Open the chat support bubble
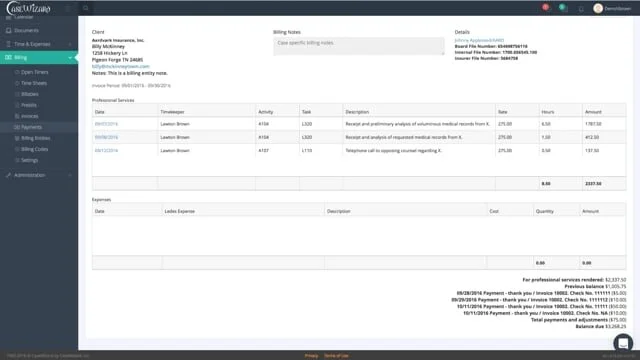Screen dimensions: 640x360 click(623, 343)
